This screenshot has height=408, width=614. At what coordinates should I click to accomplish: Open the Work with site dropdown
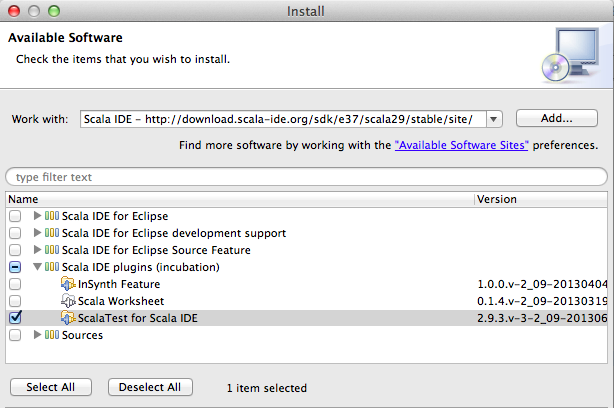point(494,119)
